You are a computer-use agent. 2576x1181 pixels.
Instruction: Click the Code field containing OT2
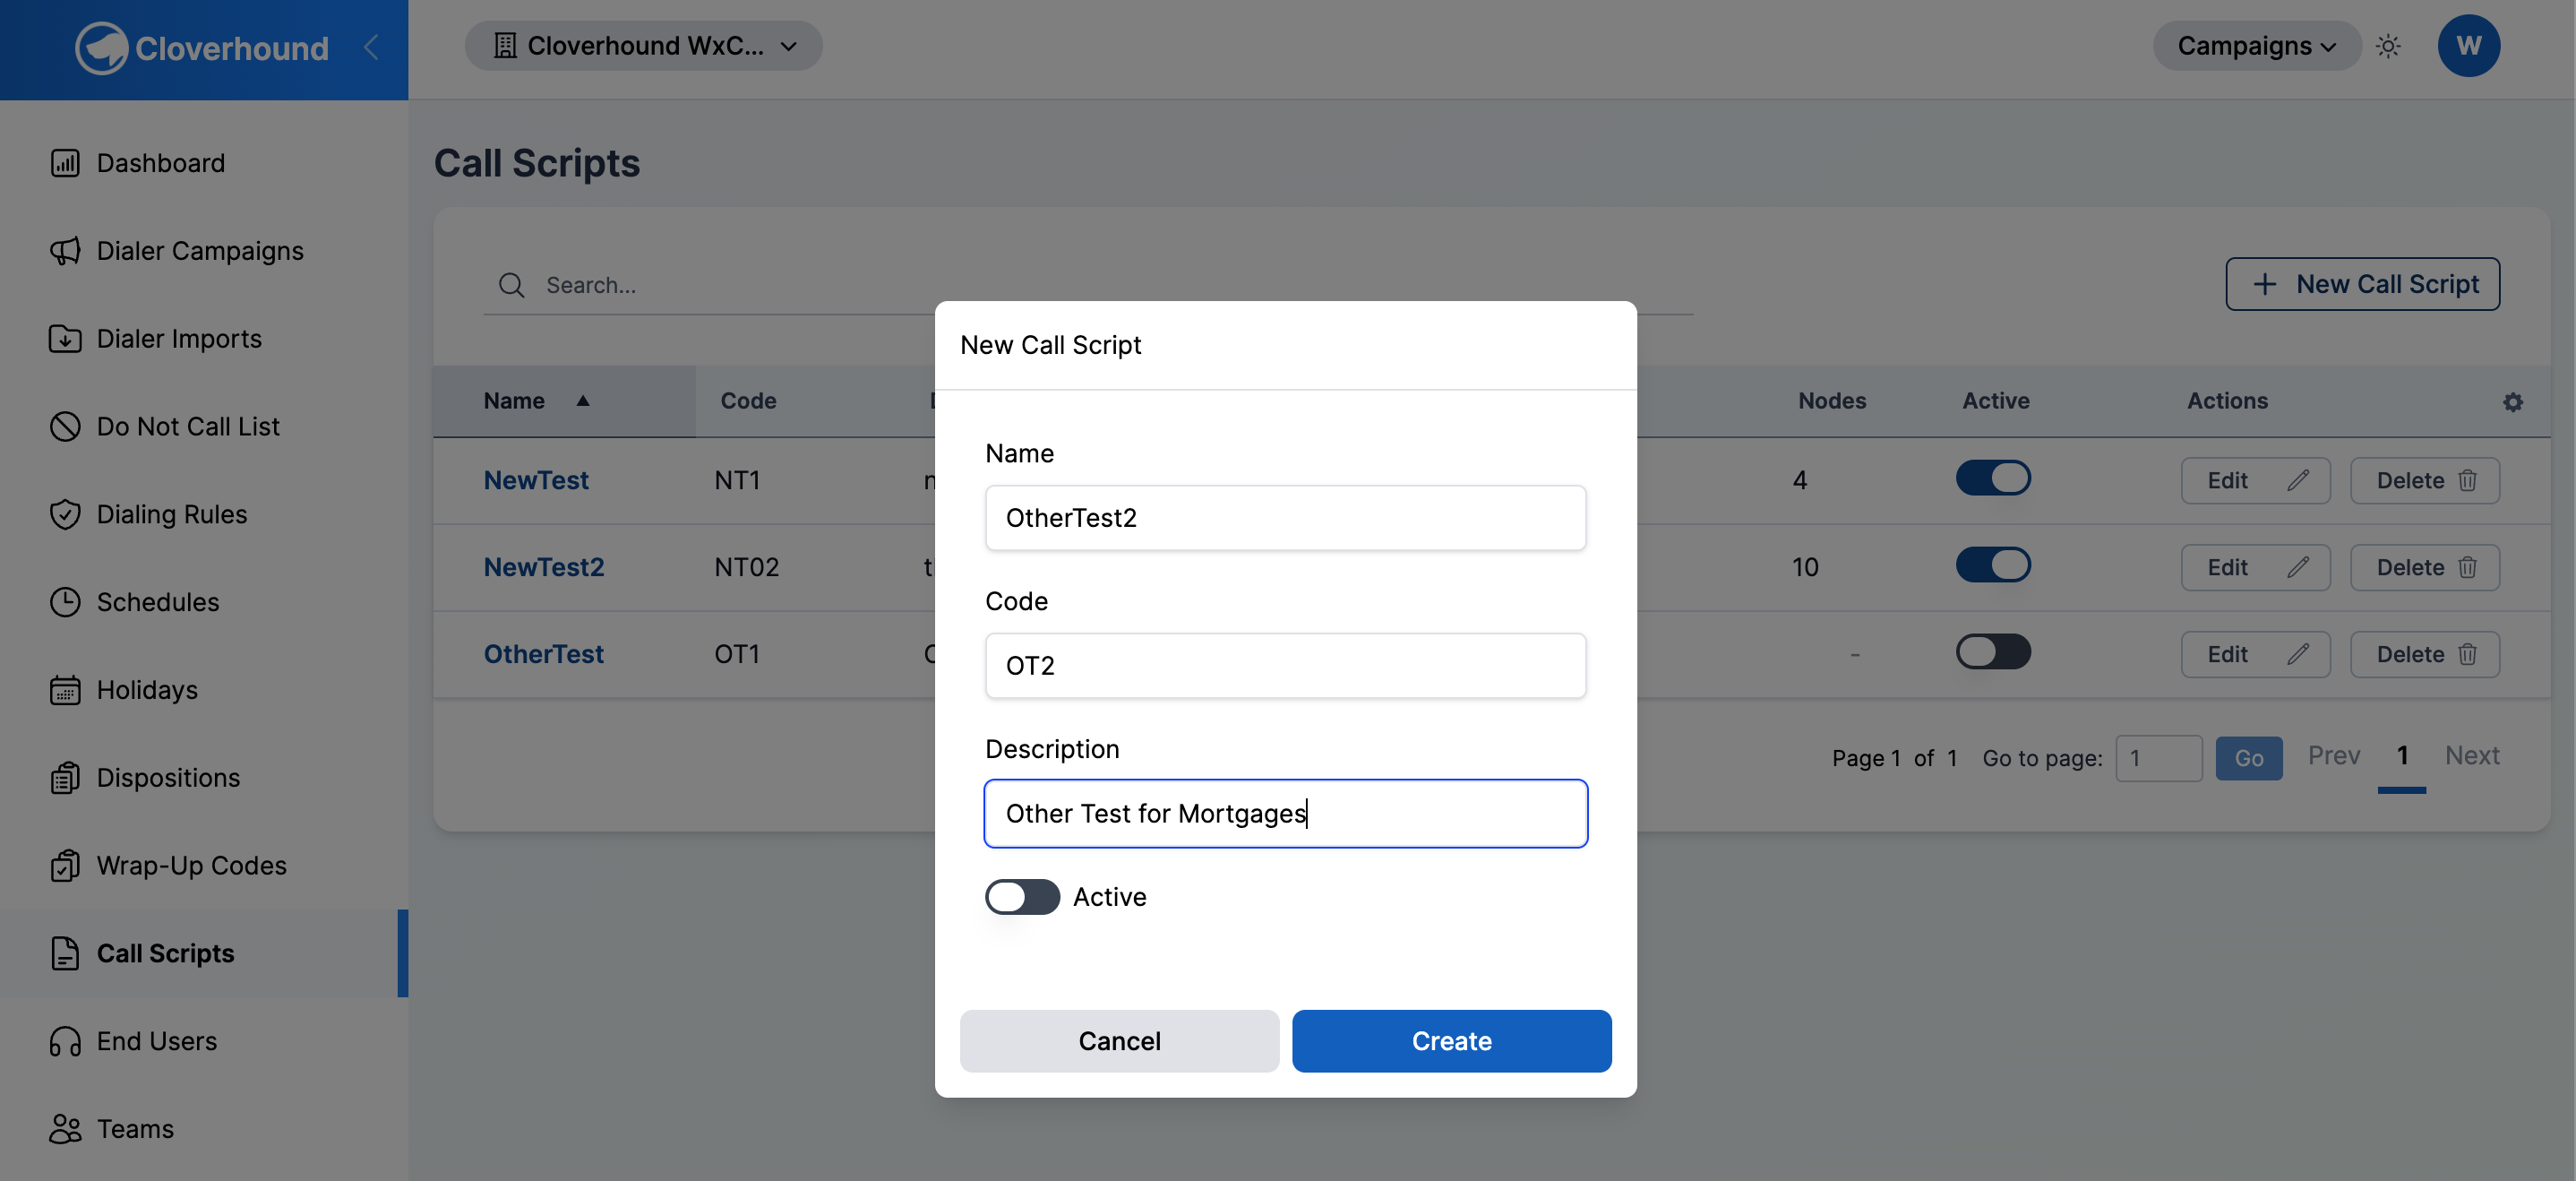point(1285,666)
